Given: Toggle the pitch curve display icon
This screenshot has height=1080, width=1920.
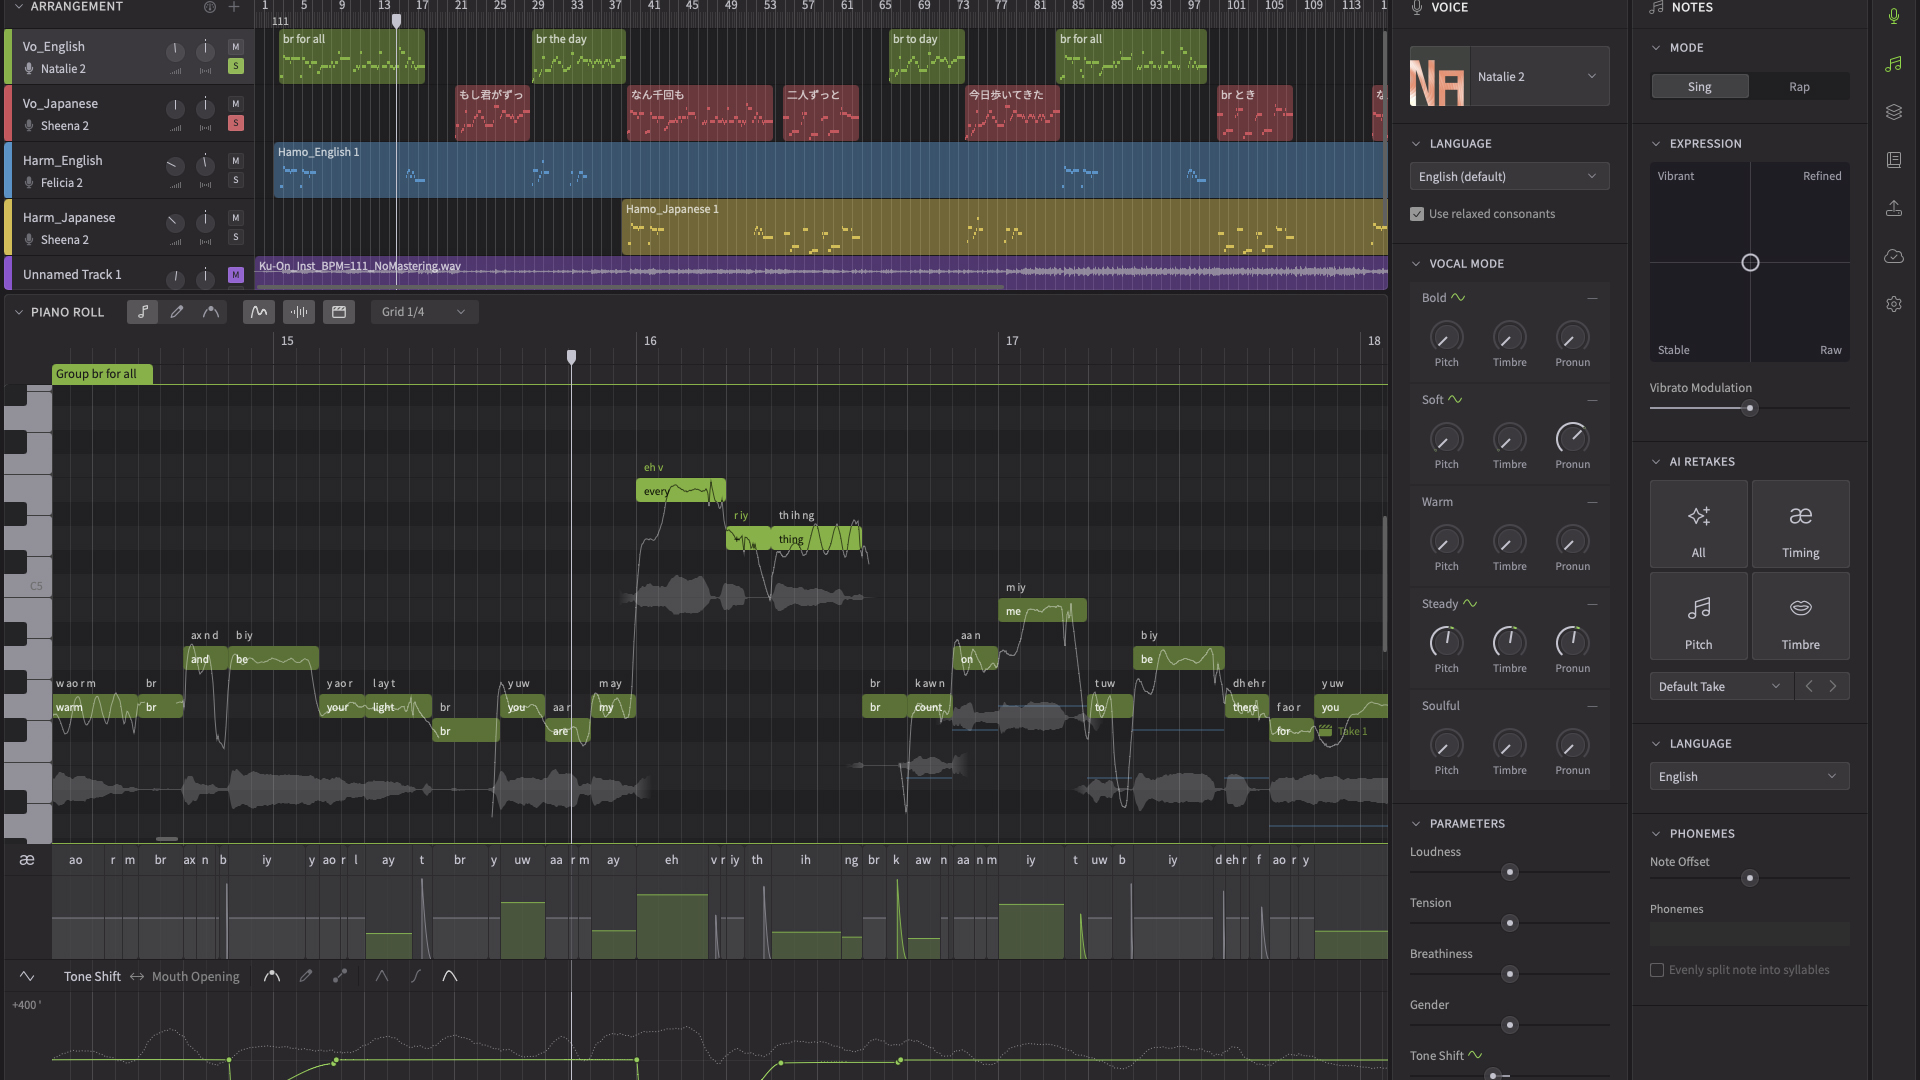Looking at the screenshot, I should click(x=259, y=312).
